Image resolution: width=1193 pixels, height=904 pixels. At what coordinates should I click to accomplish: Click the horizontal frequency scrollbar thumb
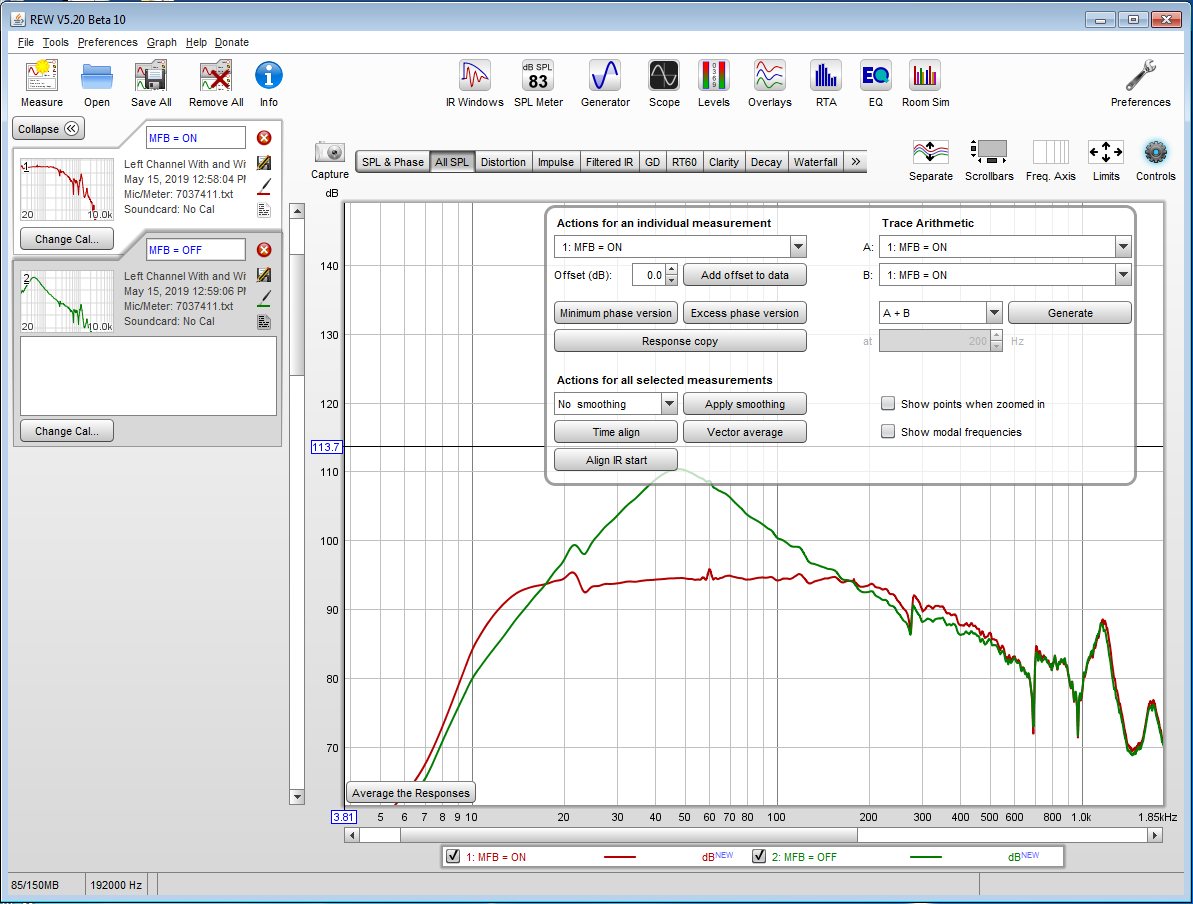coord(628,835)
